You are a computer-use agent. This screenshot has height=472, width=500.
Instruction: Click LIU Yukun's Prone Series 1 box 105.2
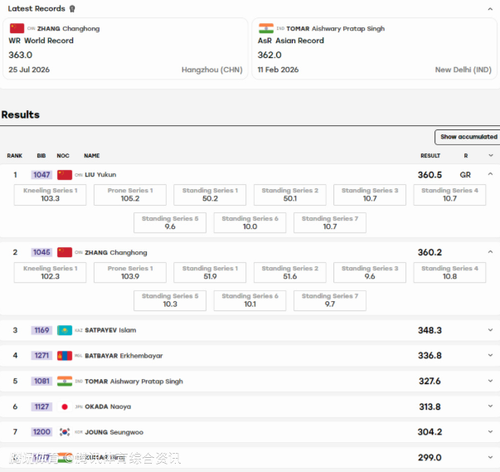130,195
